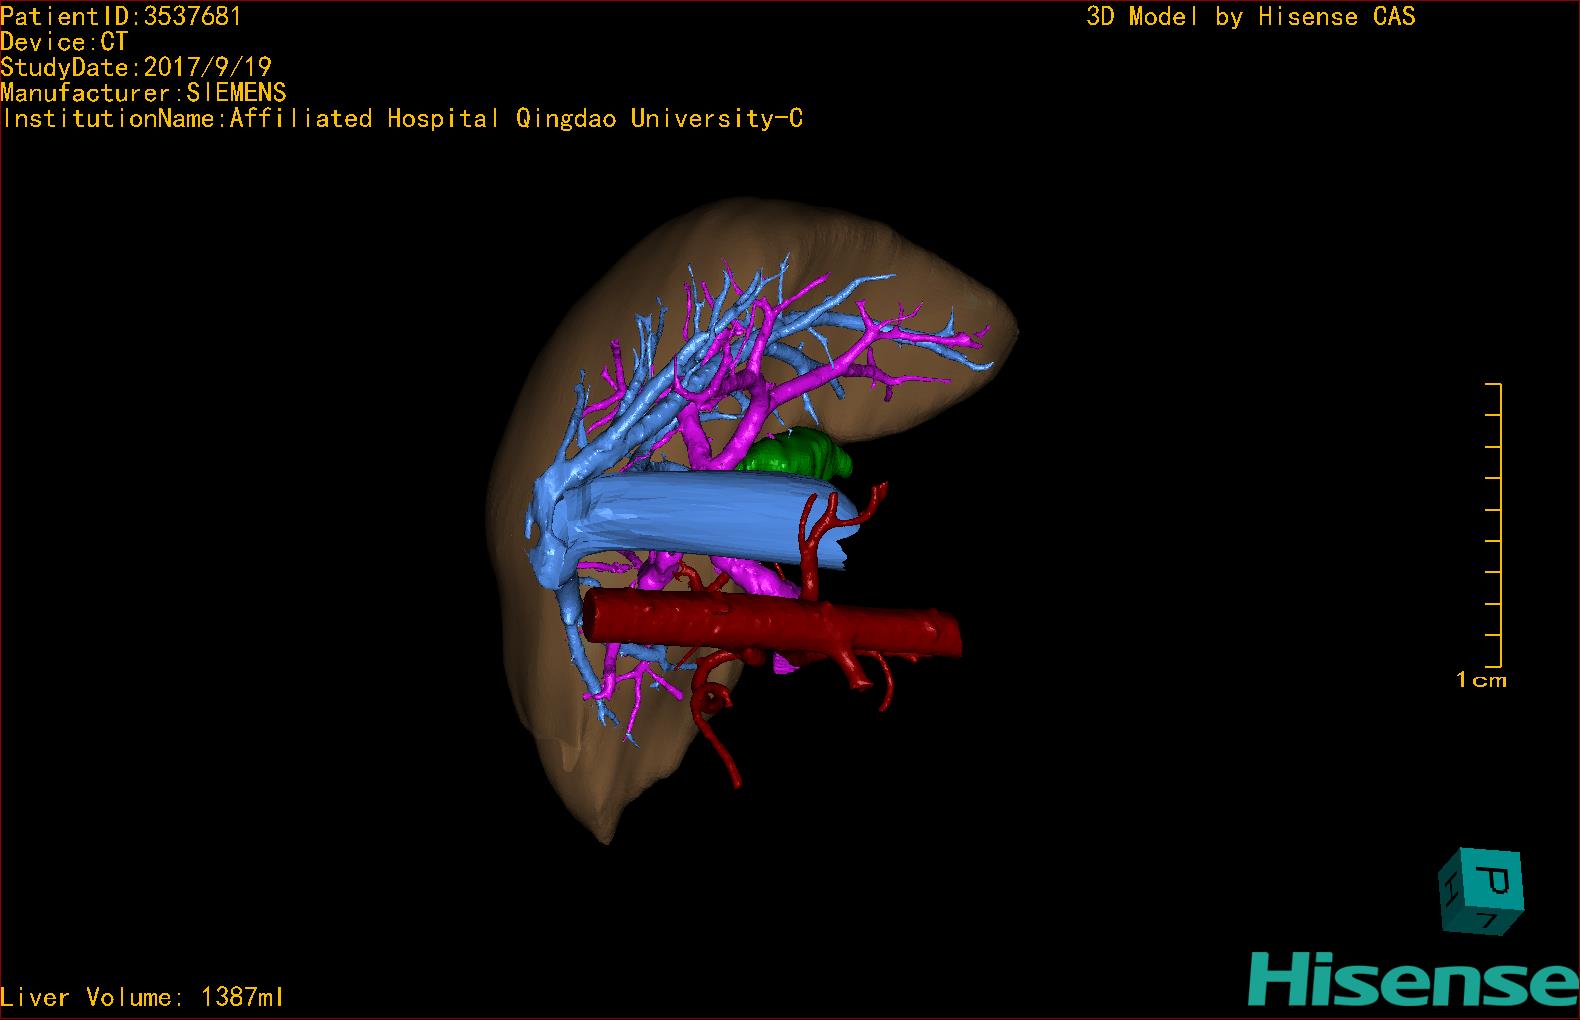
Task: Click the PatientID text overlay
Action: 120,16
